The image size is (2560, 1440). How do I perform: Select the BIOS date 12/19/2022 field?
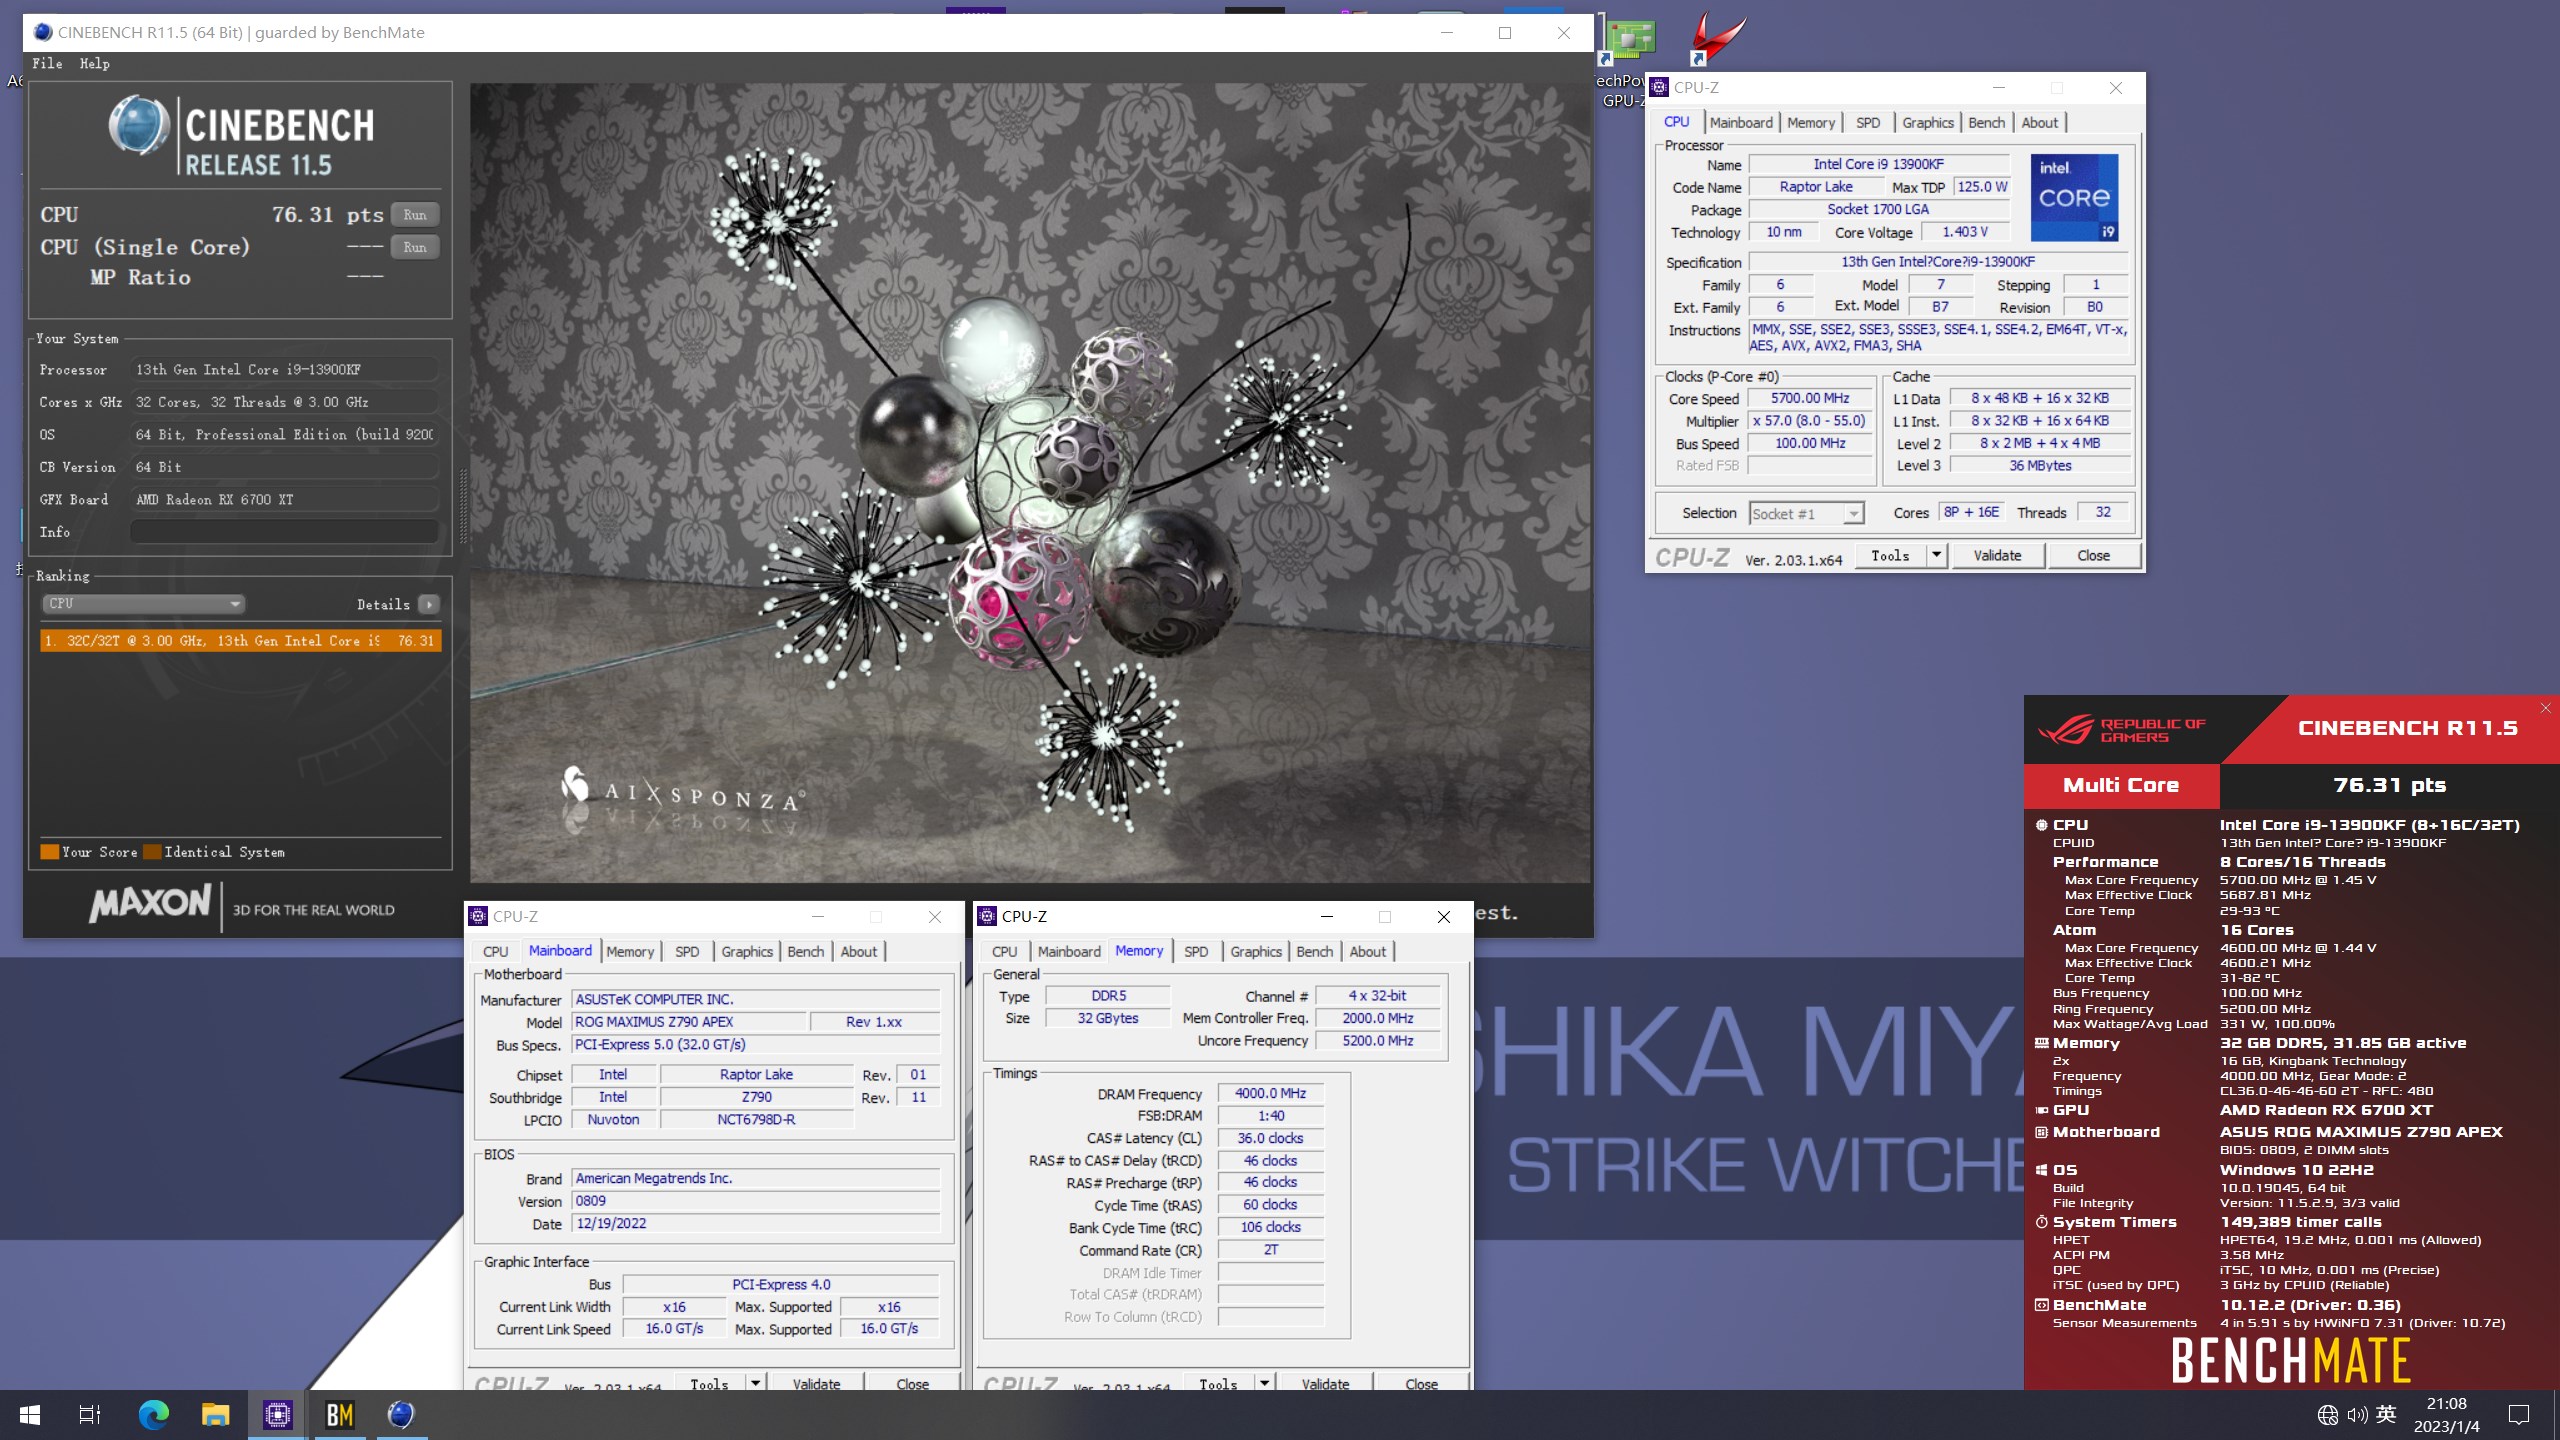click(x=755, y=1224)
